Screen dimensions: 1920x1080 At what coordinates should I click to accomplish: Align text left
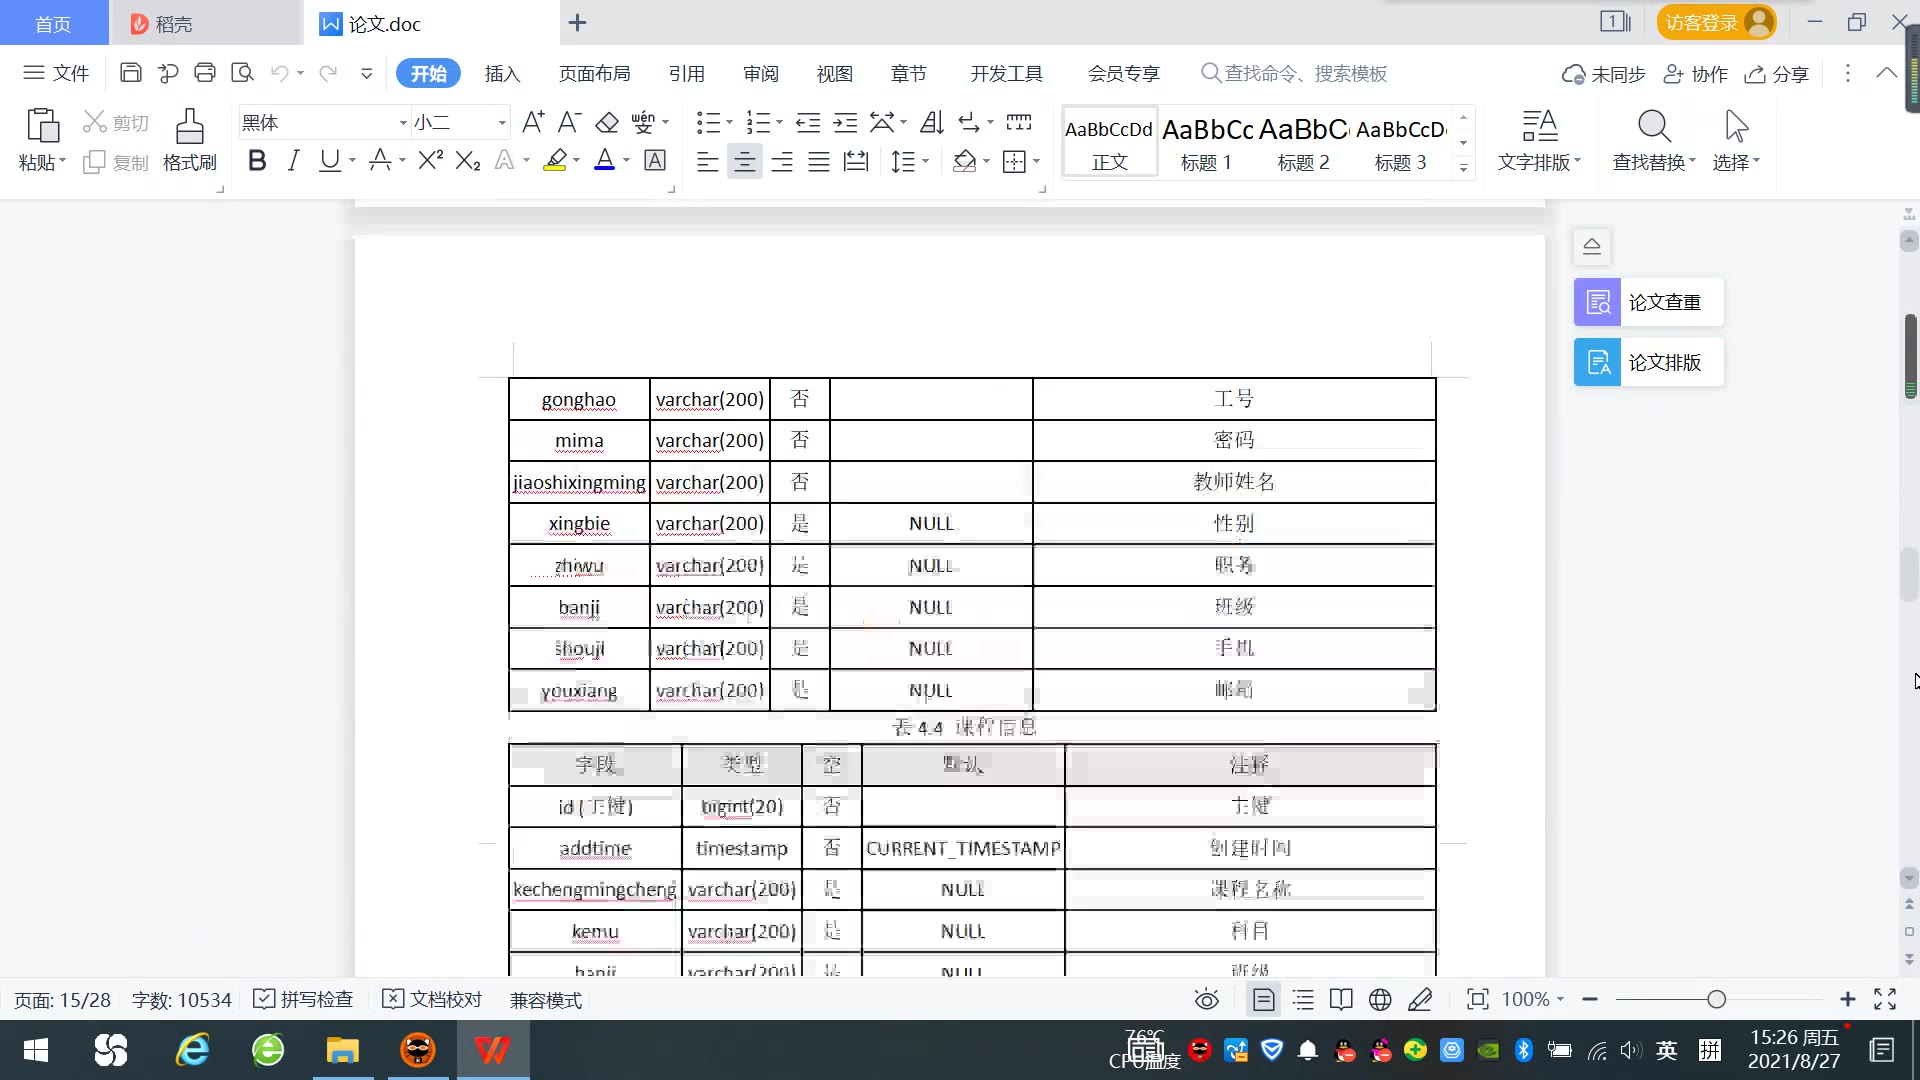tap(707, 161)
